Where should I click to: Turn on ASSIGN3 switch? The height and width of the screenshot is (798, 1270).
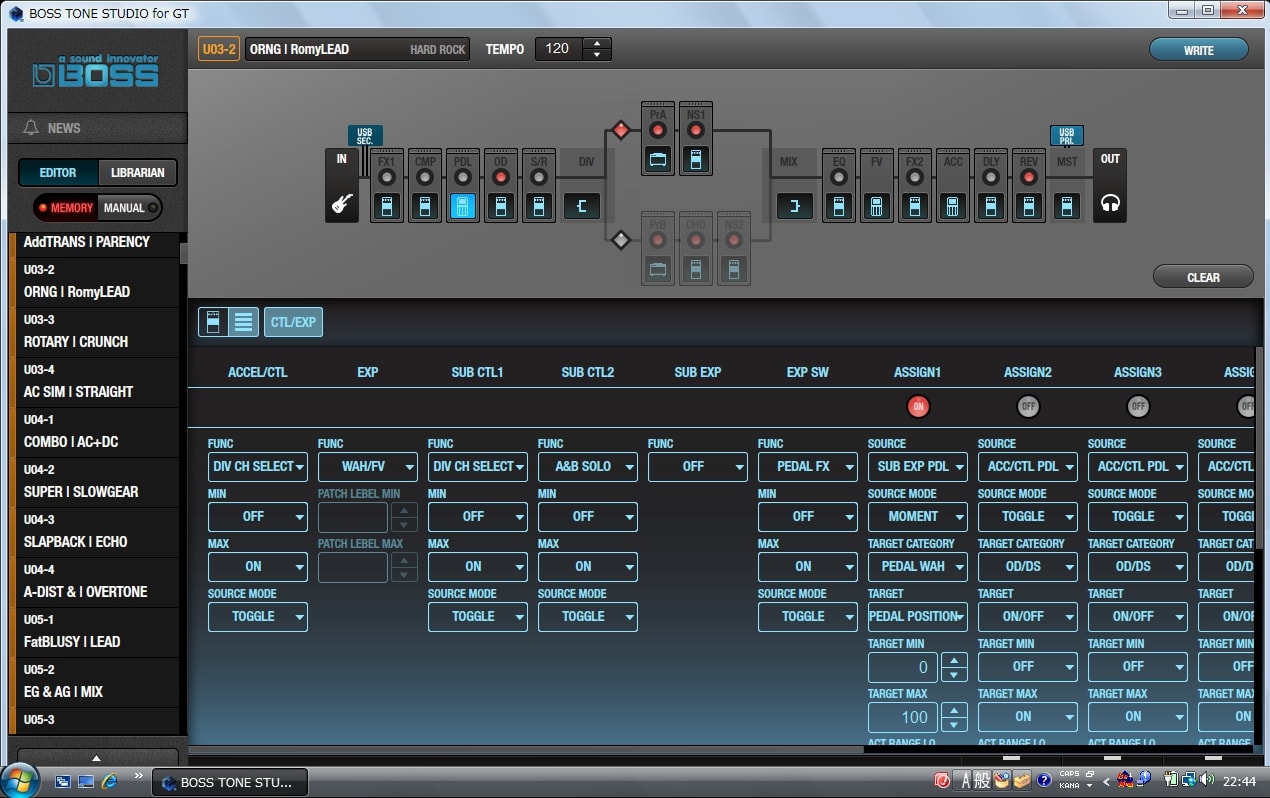click(x=1138, y=406)
